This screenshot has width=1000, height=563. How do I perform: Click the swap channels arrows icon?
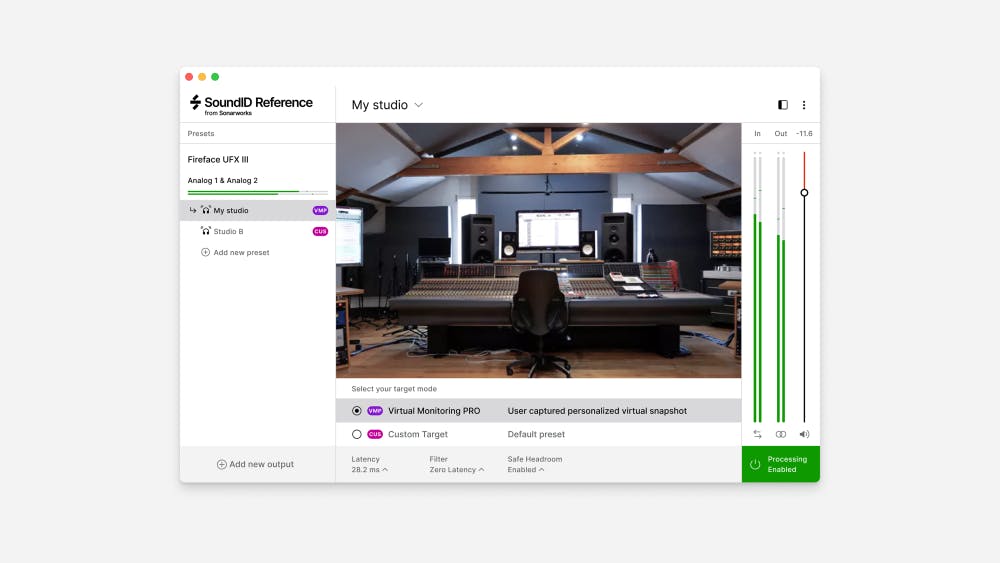757,435
